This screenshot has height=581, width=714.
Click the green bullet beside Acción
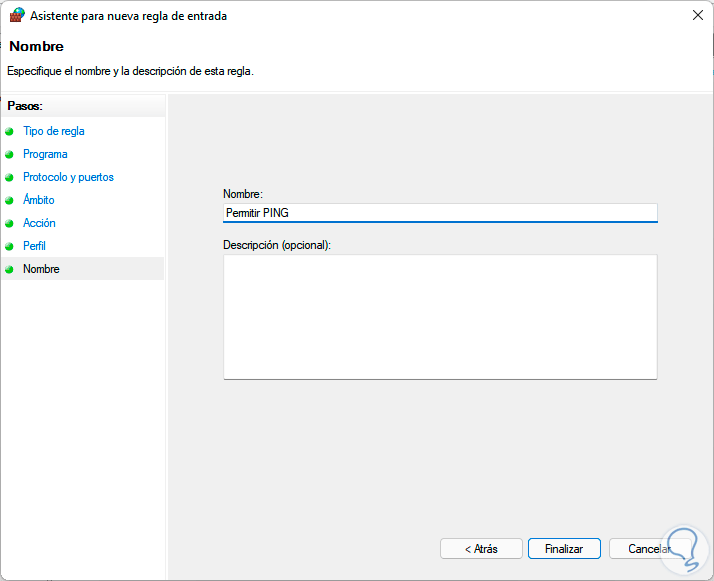tap(10, 223)
